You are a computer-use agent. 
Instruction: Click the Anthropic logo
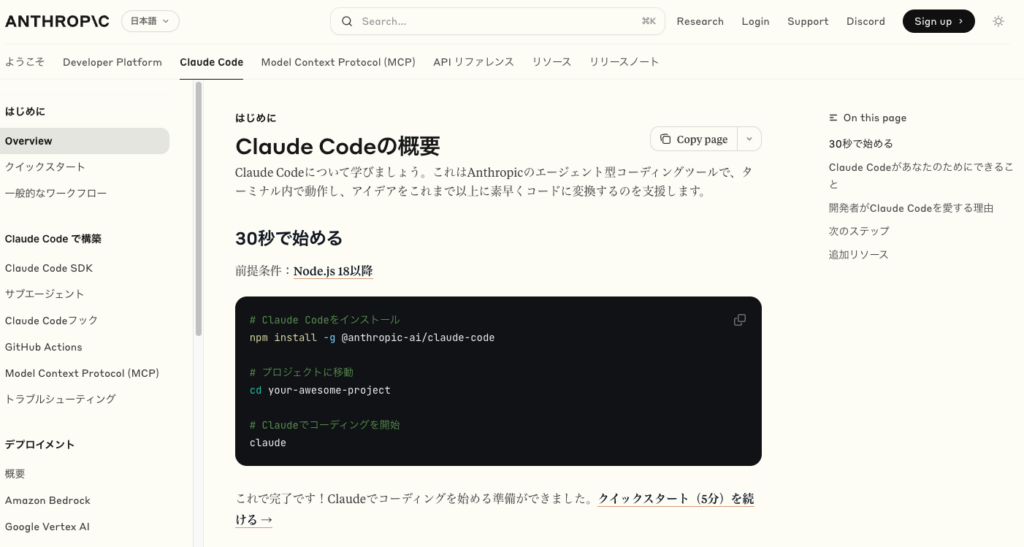pyautogui.click(x=57, y=22)
